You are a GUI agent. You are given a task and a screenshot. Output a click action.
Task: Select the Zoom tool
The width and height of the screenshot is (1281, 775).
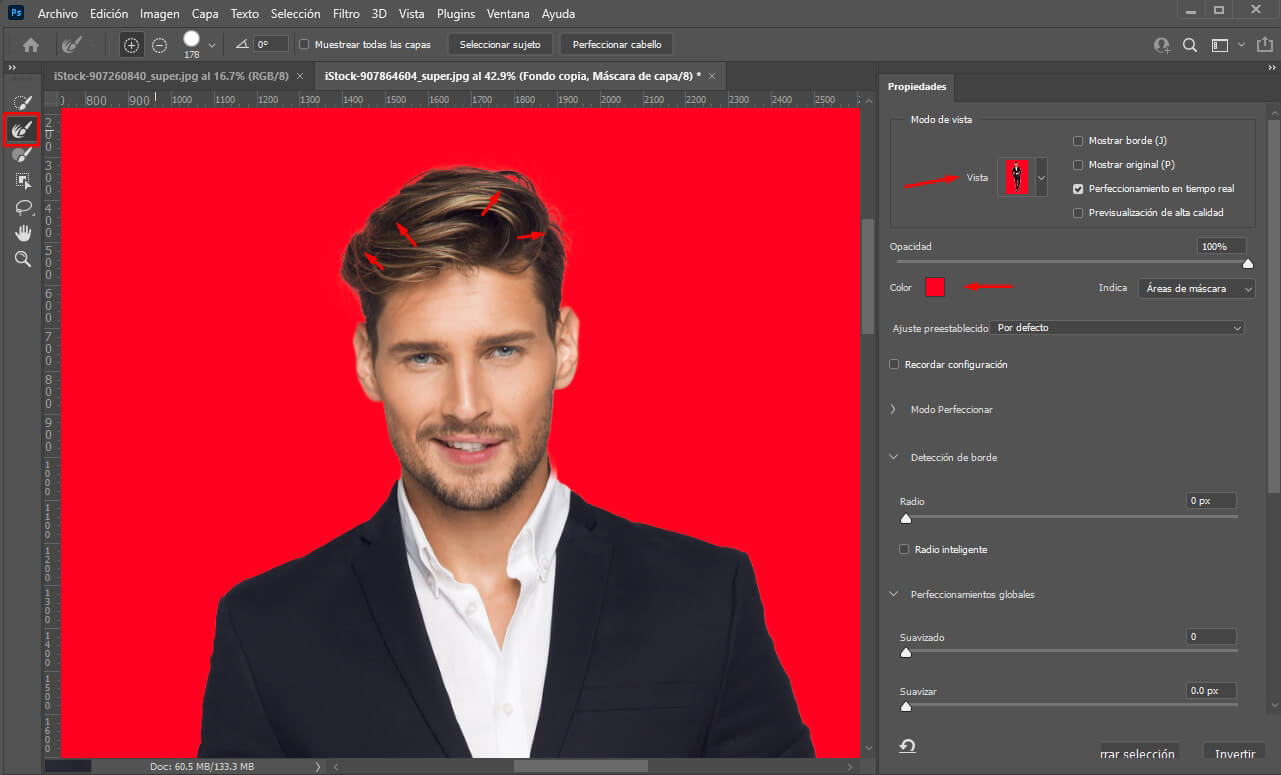coord(22,259)
